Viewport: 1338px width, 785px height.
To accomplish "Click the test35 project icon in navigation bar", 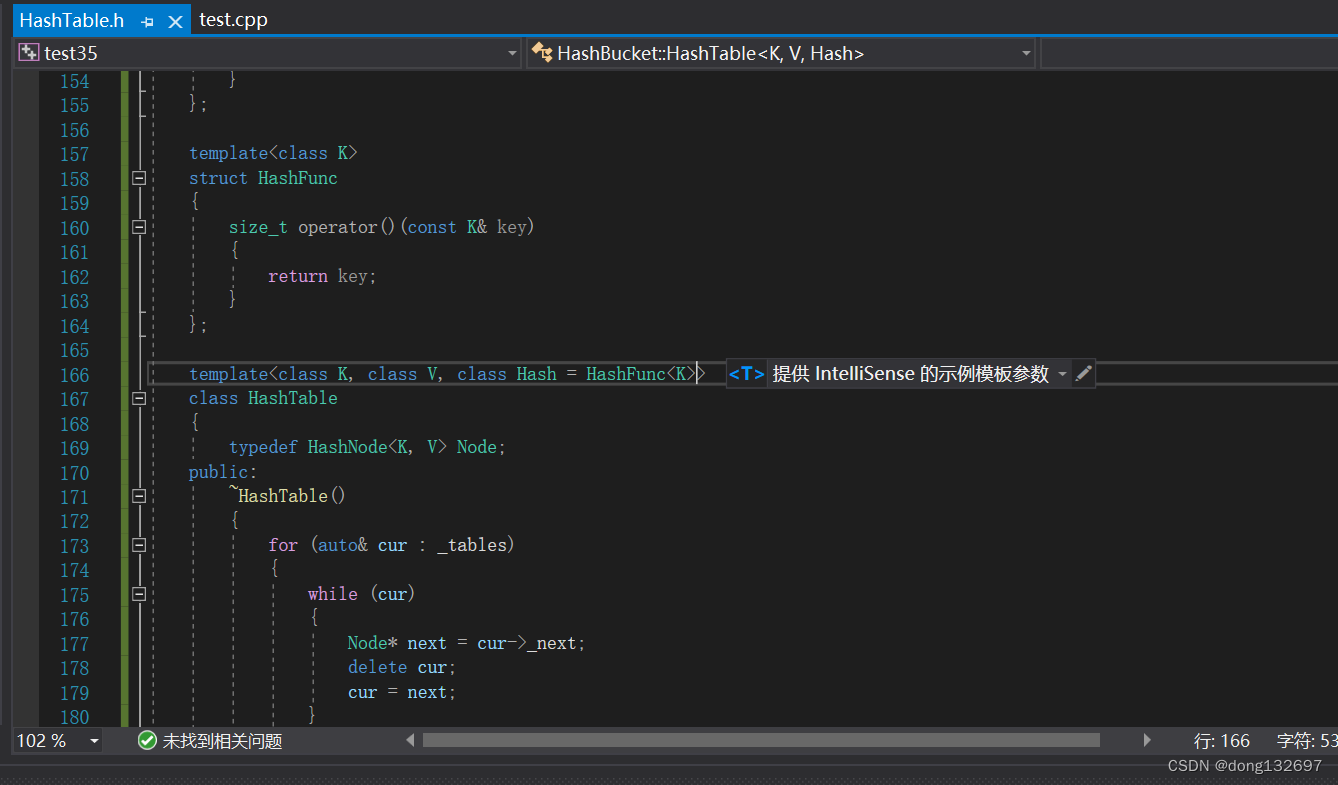I will 28,53.
